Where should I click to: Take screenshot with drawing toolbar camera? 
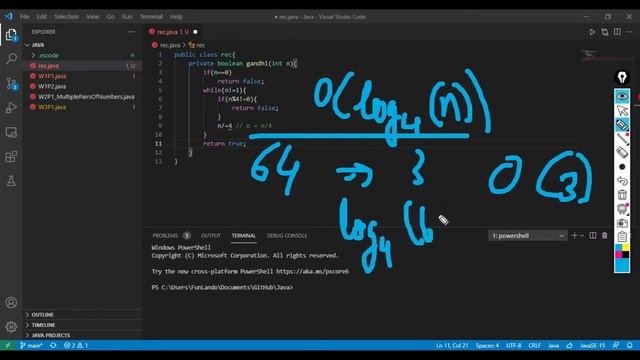pyautogui.click(x=622, y=223)
